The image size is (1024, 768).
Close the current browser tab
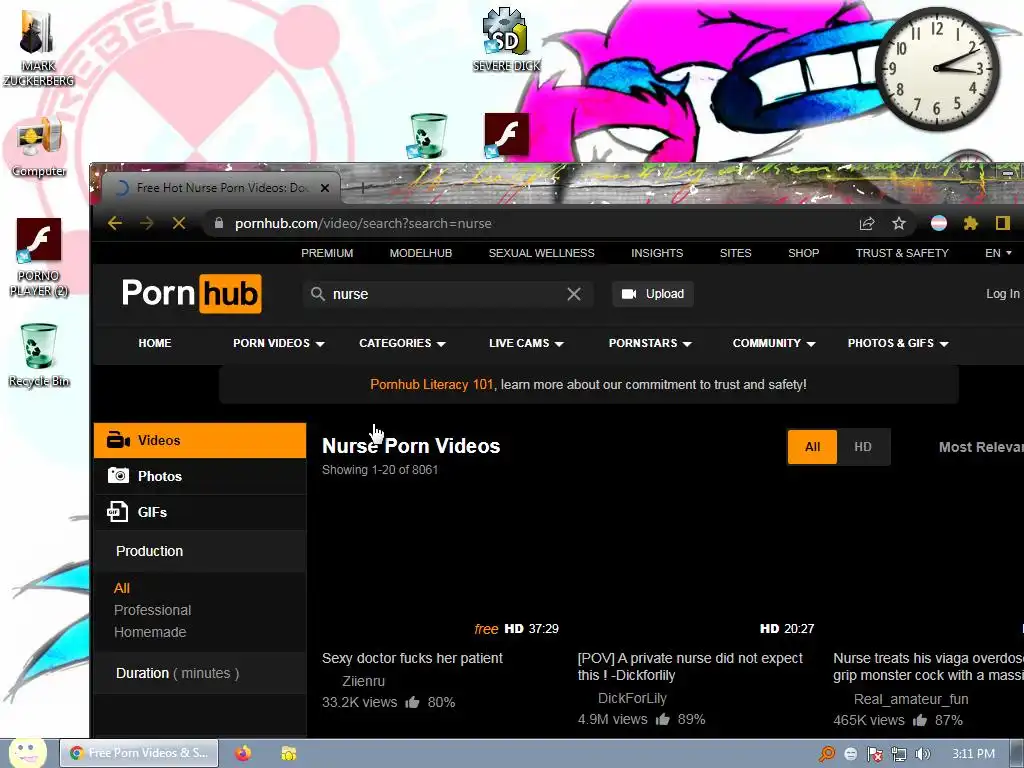325,187
